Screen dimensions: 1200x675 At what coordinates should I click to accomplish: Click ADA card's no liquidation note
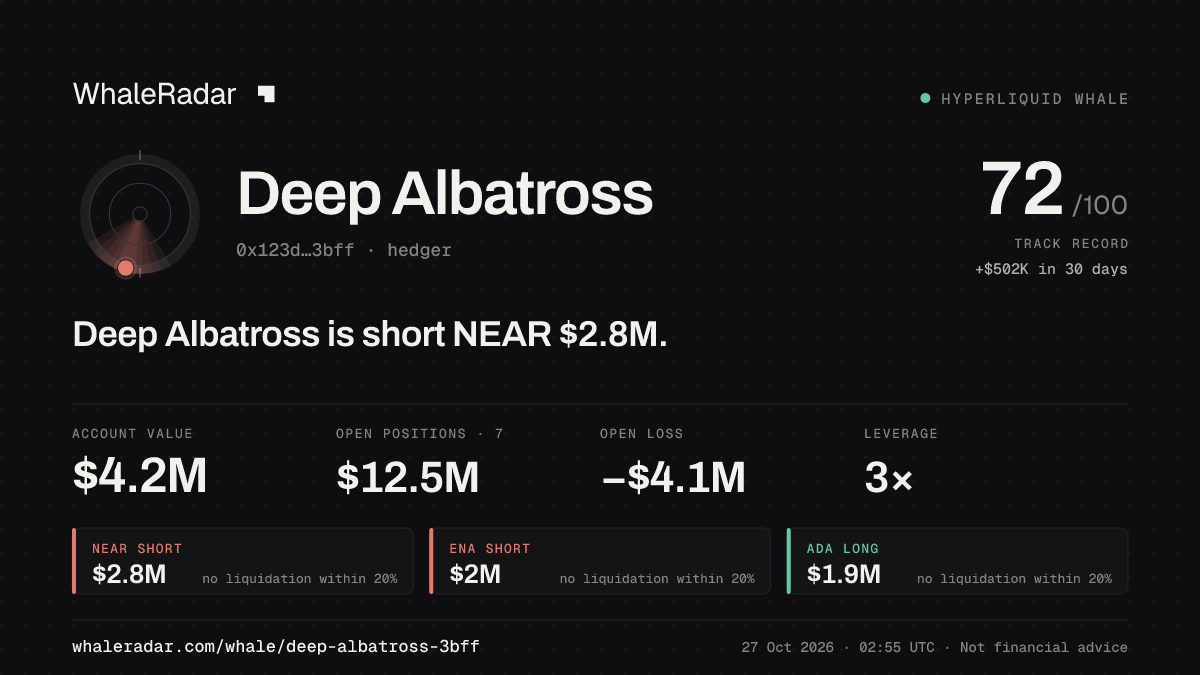(x=1014, y=579)
